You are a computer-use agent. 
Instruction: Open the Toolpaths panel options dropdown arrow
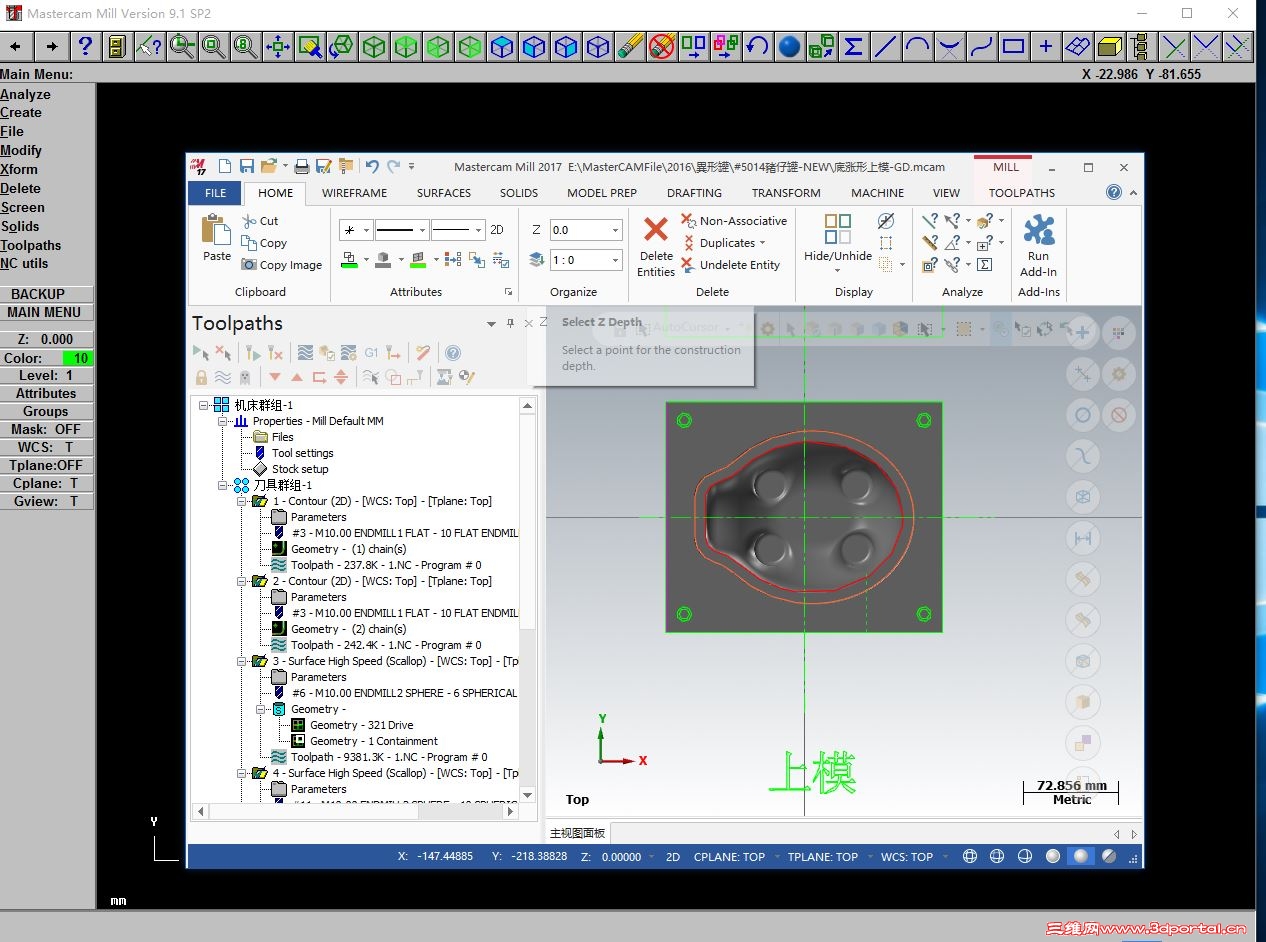pos(491,323)
